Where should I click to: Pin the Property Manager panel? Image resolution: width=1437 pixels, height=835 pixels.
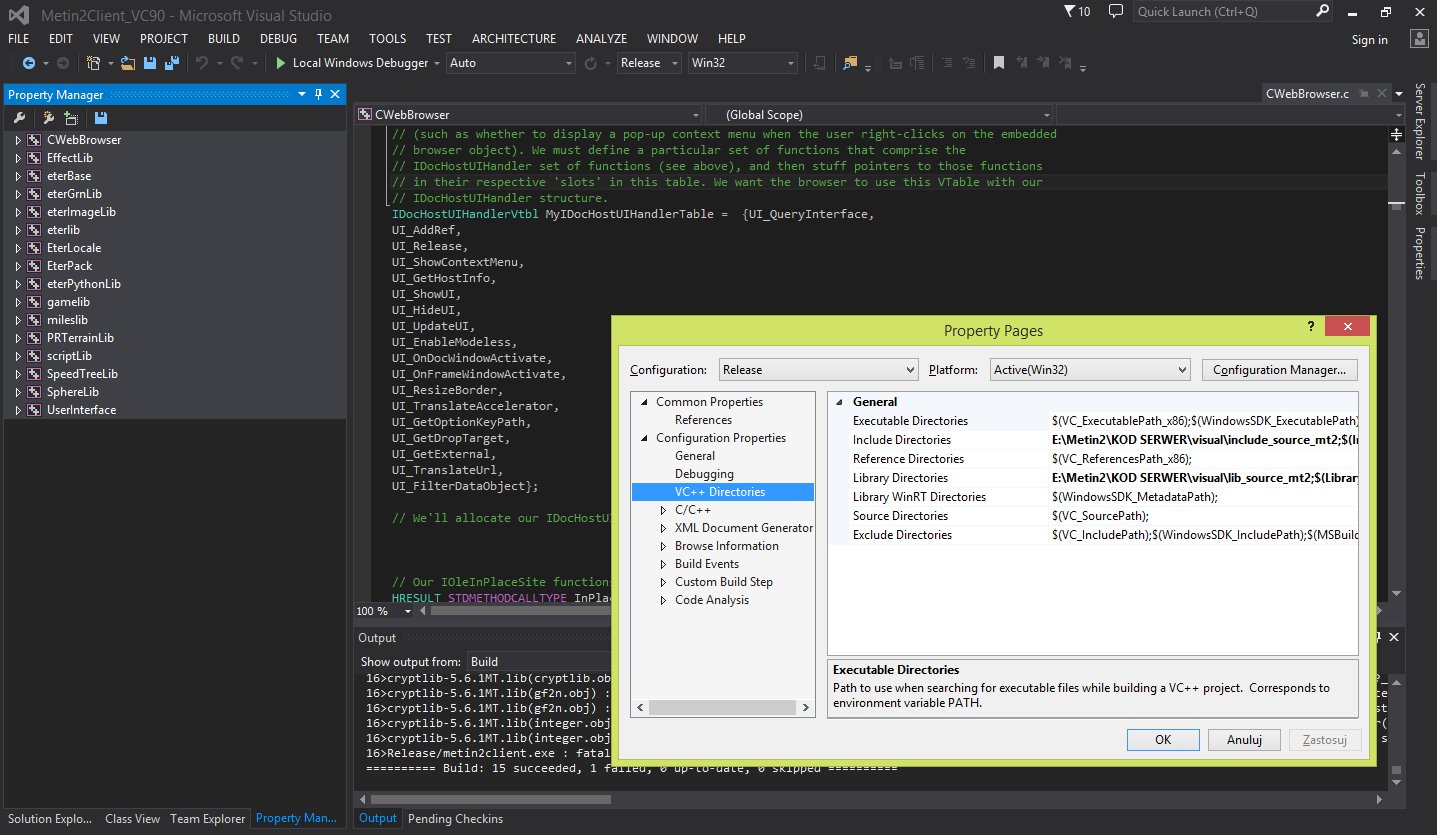pos(319,94)
